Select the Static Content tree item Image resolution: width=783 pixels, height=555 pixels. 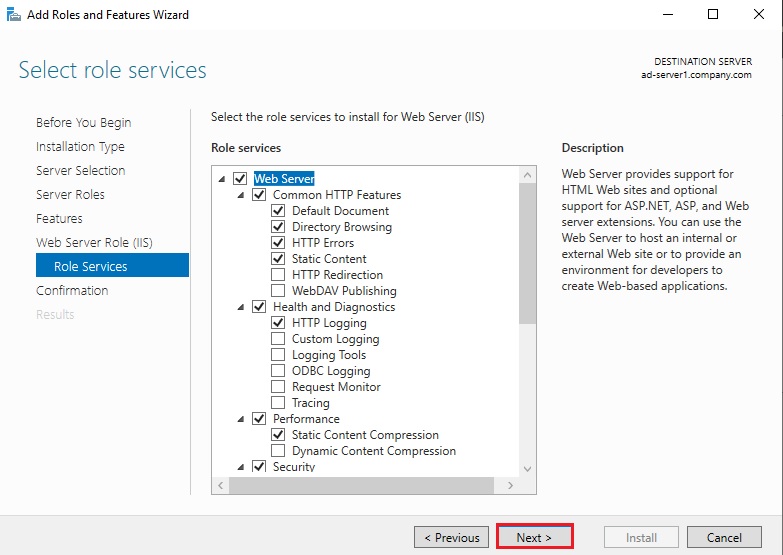pos(329,259)
